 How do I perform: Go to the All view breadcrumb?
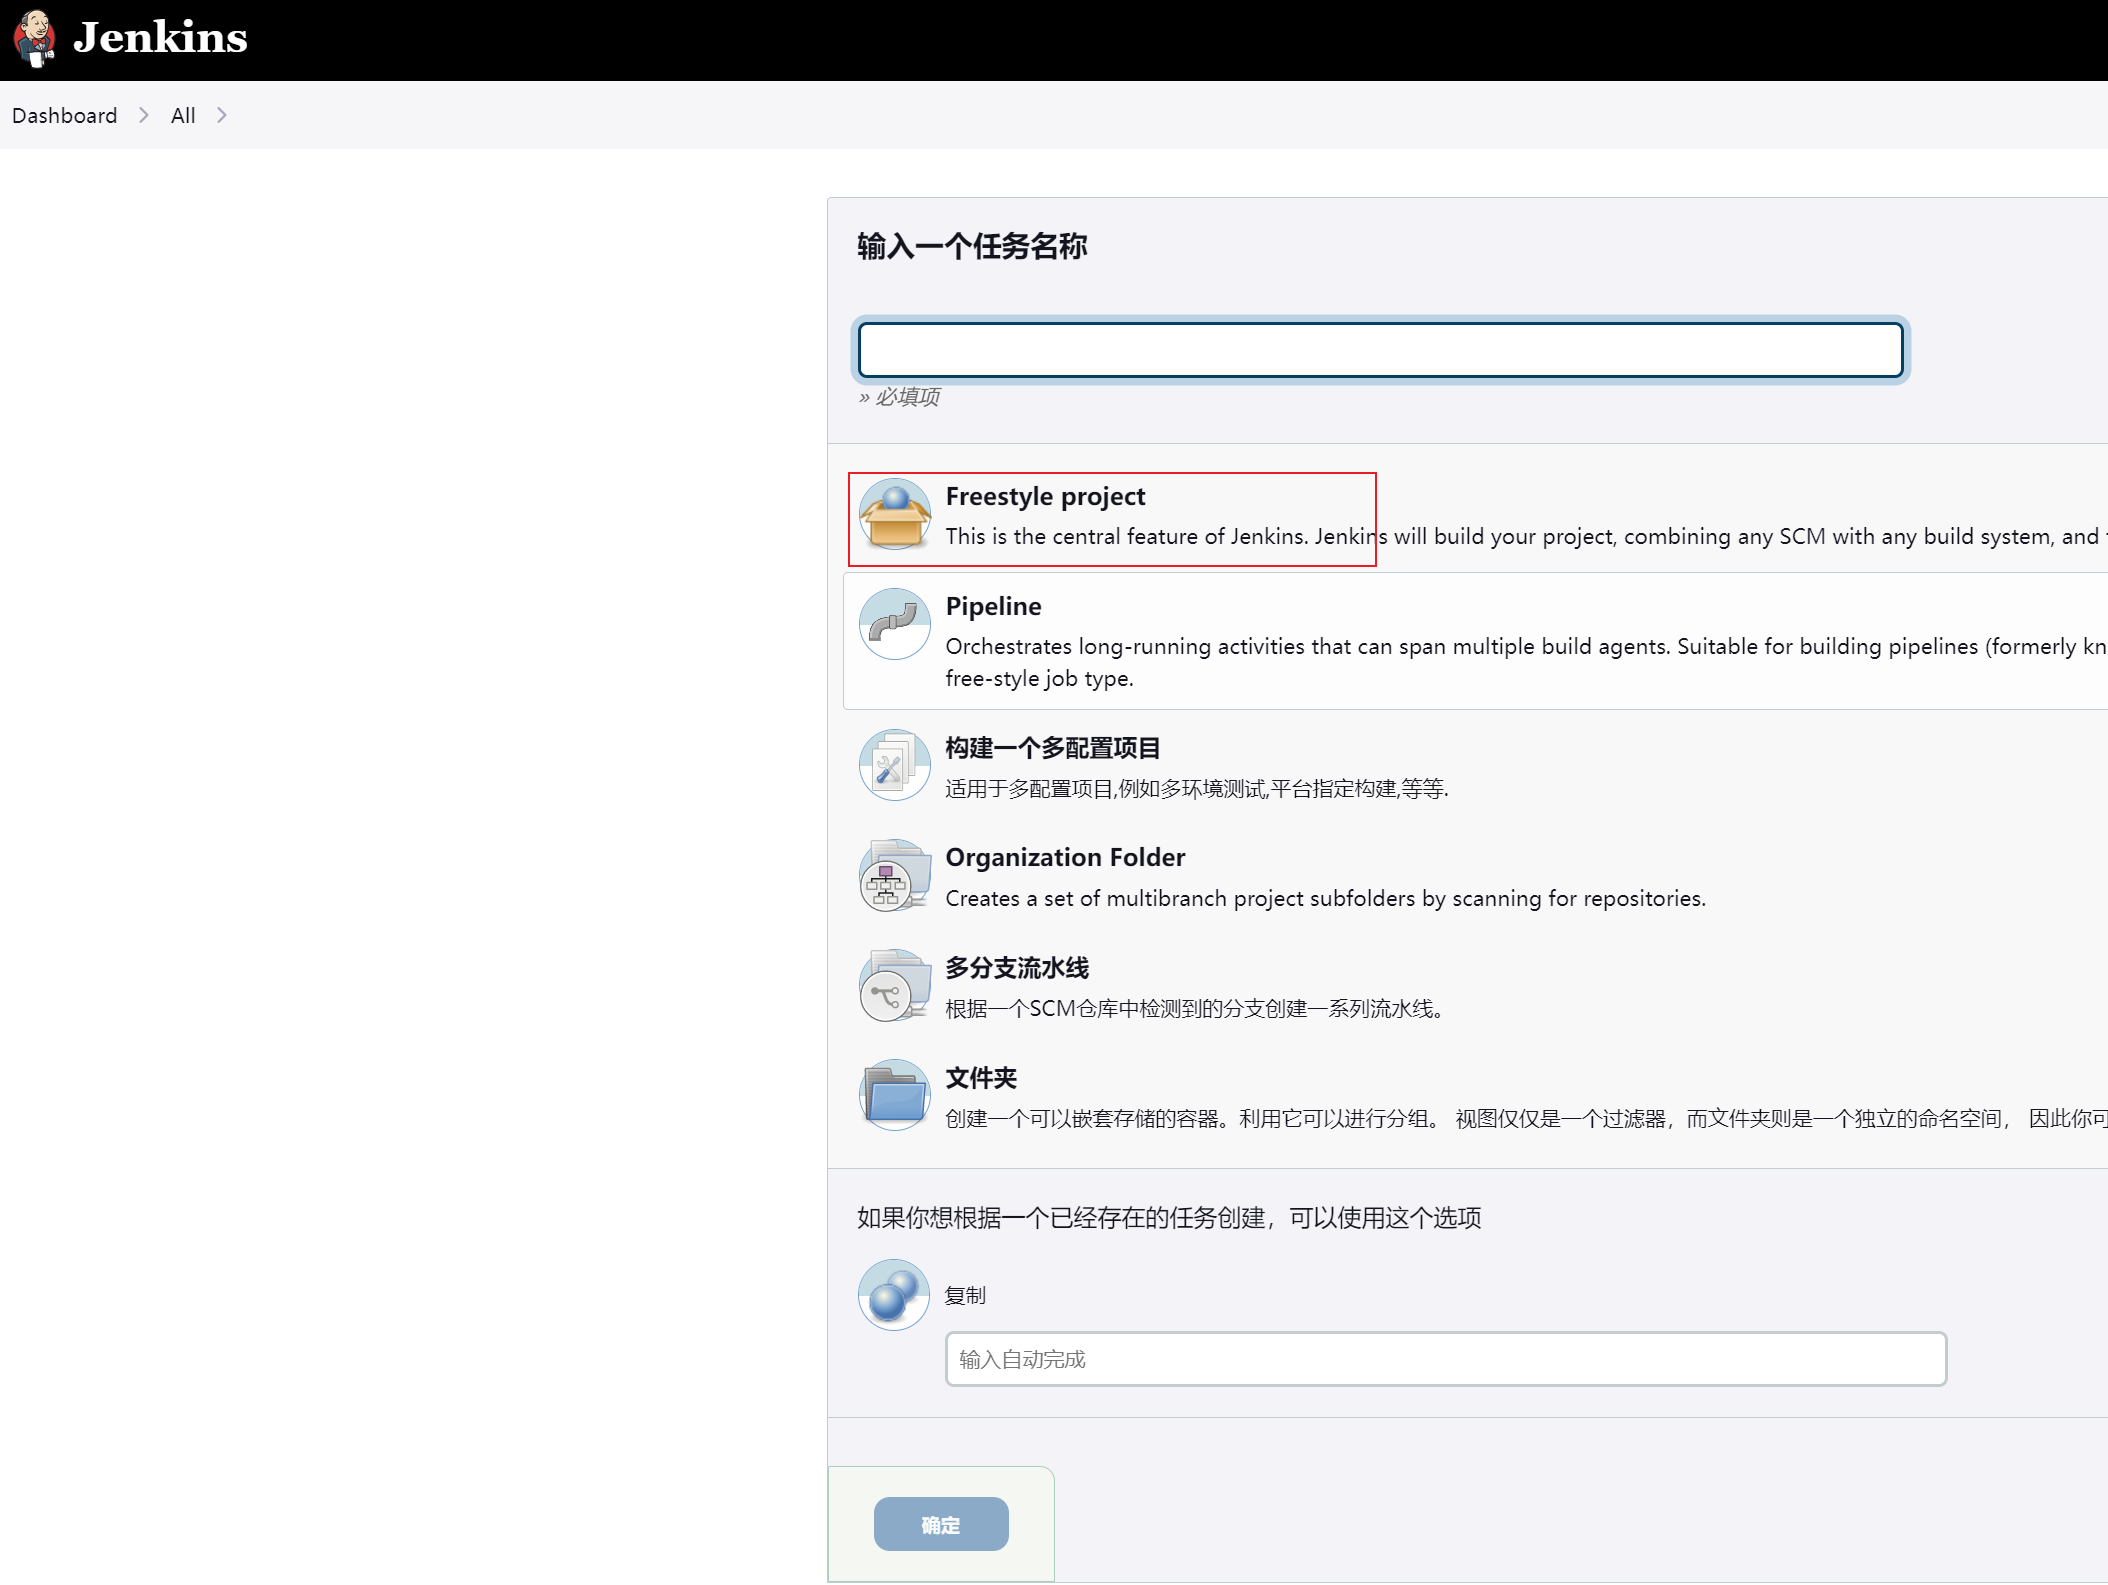(183, 115)
